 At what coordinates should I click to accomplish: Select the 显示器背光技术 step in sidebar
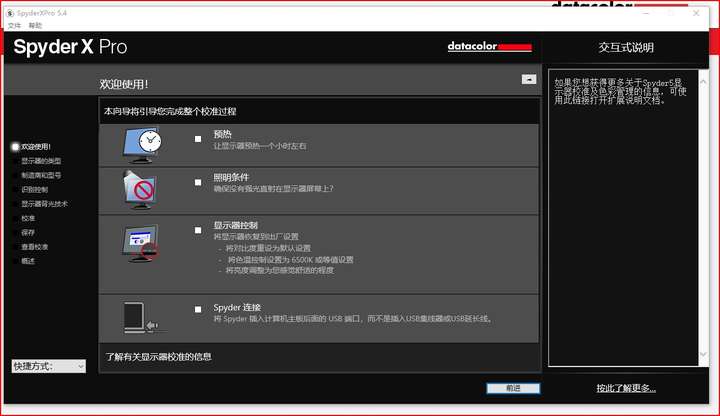44,203
